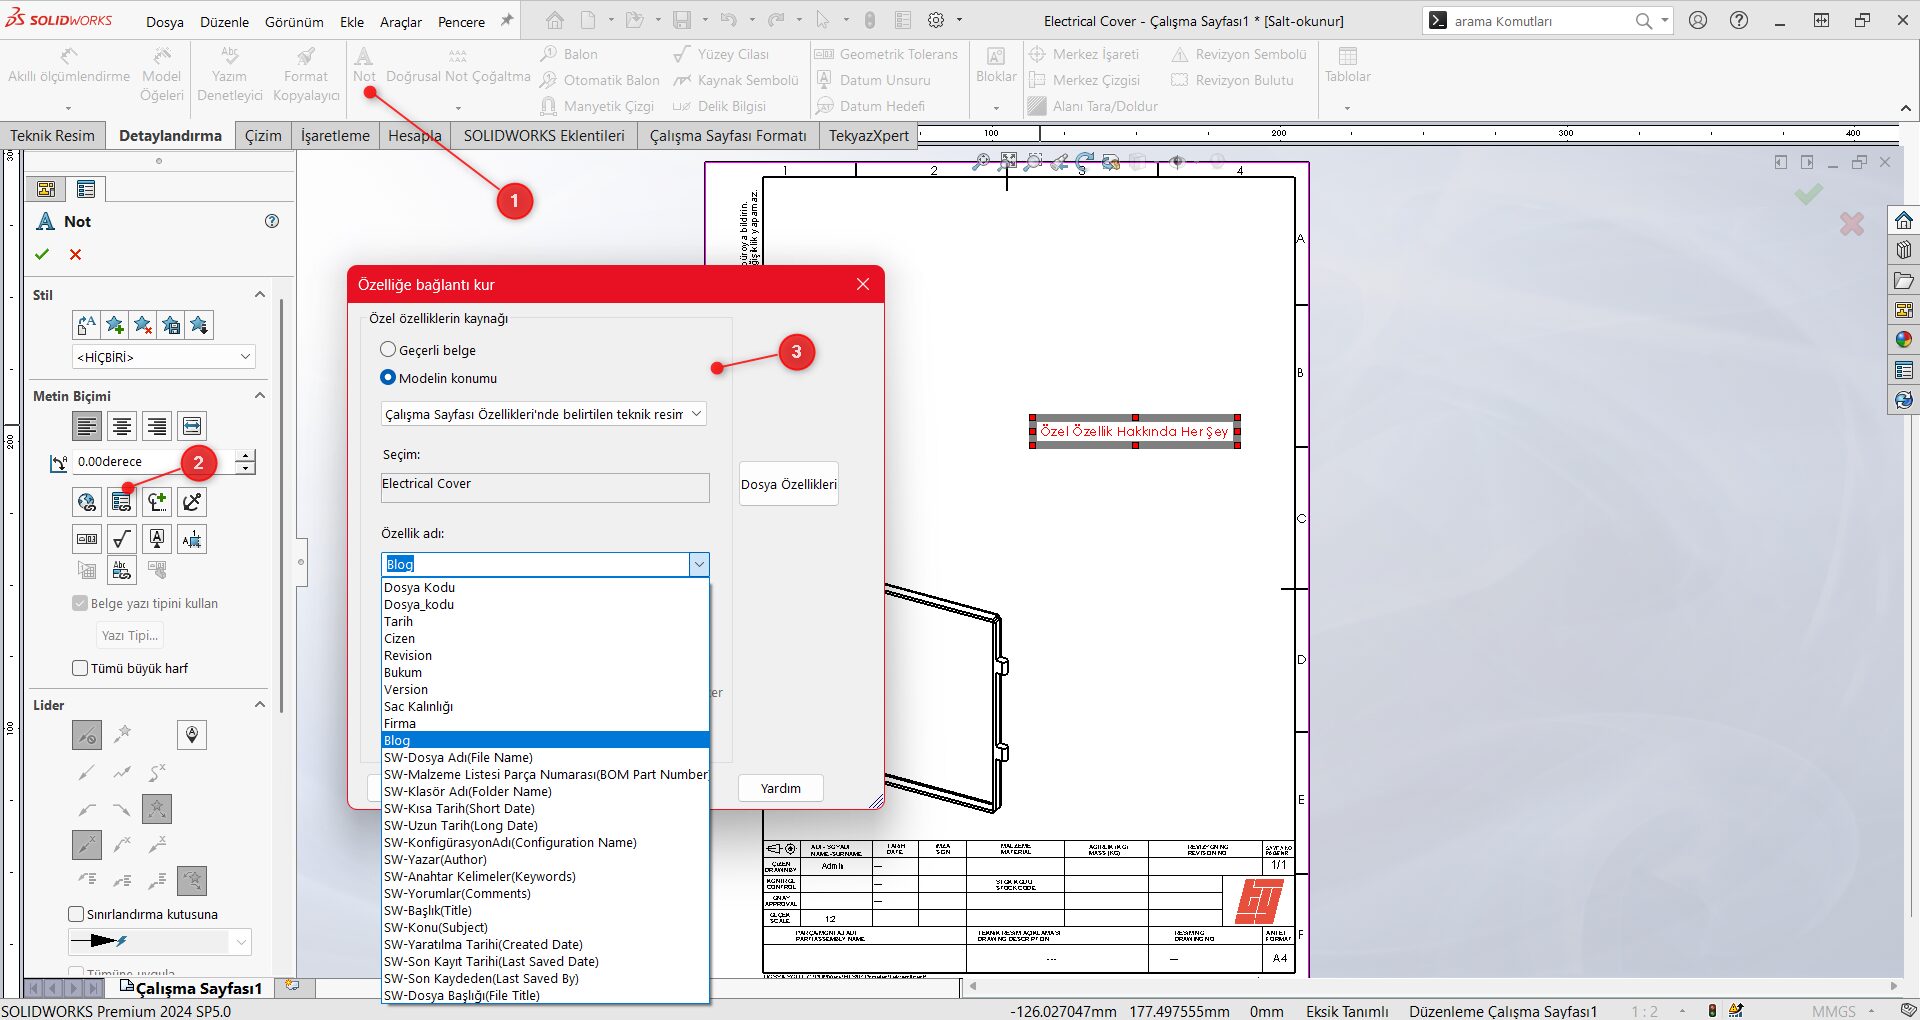The height and width of the screenshot is (1020, 1920).
Task: Toggle Belge yazı tipini kullan checkbox
Action: (x=80, y=603)
